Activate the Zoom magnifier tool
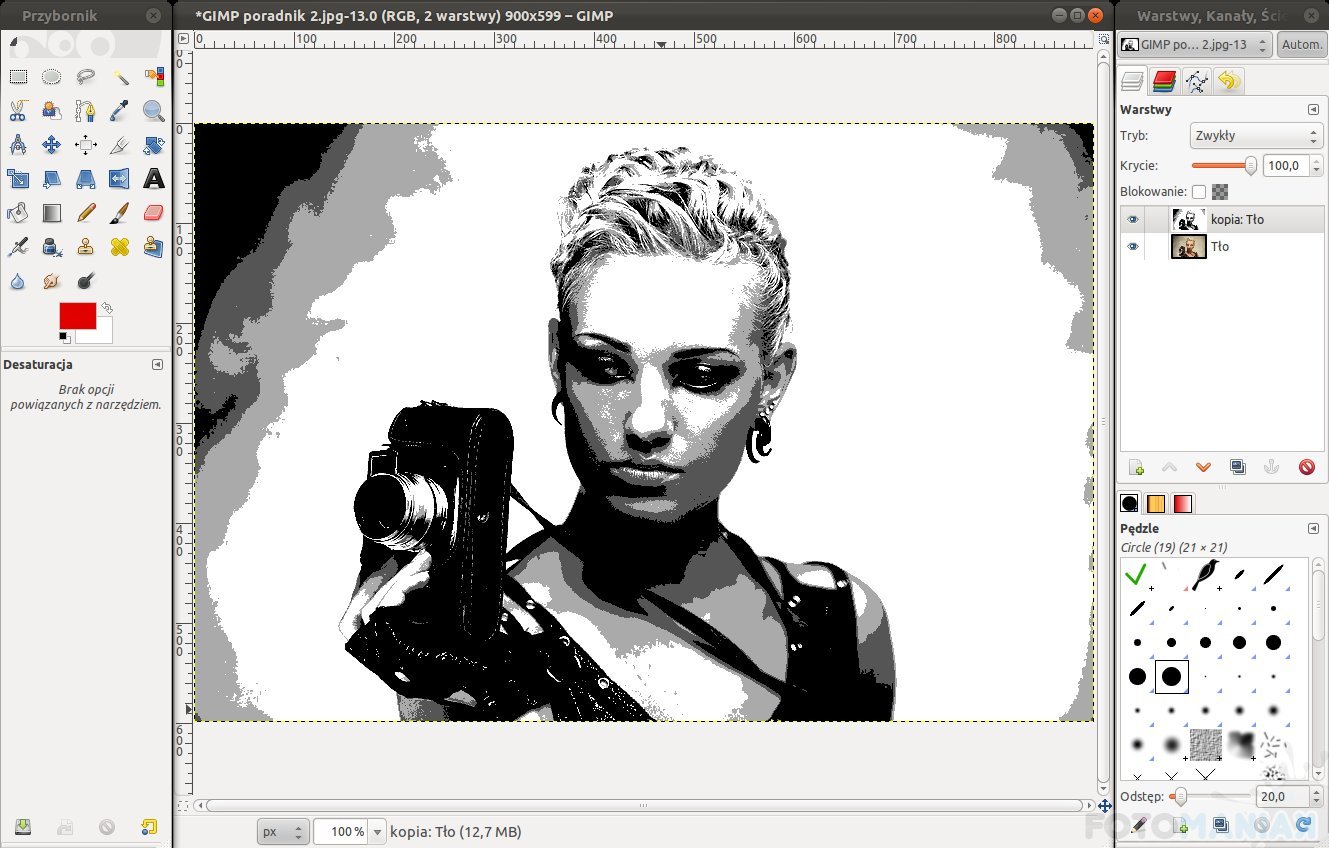Image resolution: width=1329 pixels, height=848 pixels. click(153, 111)
